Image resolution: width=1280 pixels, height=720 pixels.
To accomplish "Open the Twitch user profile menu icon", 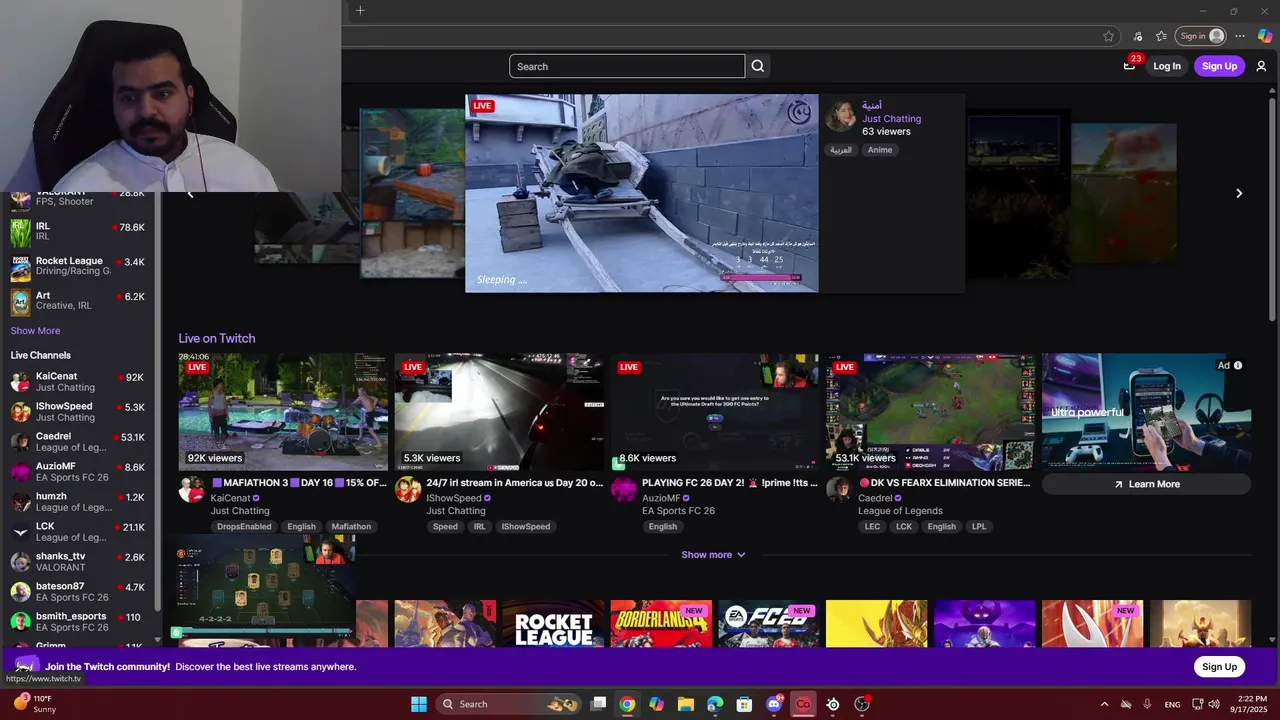I will [1261, 66].
